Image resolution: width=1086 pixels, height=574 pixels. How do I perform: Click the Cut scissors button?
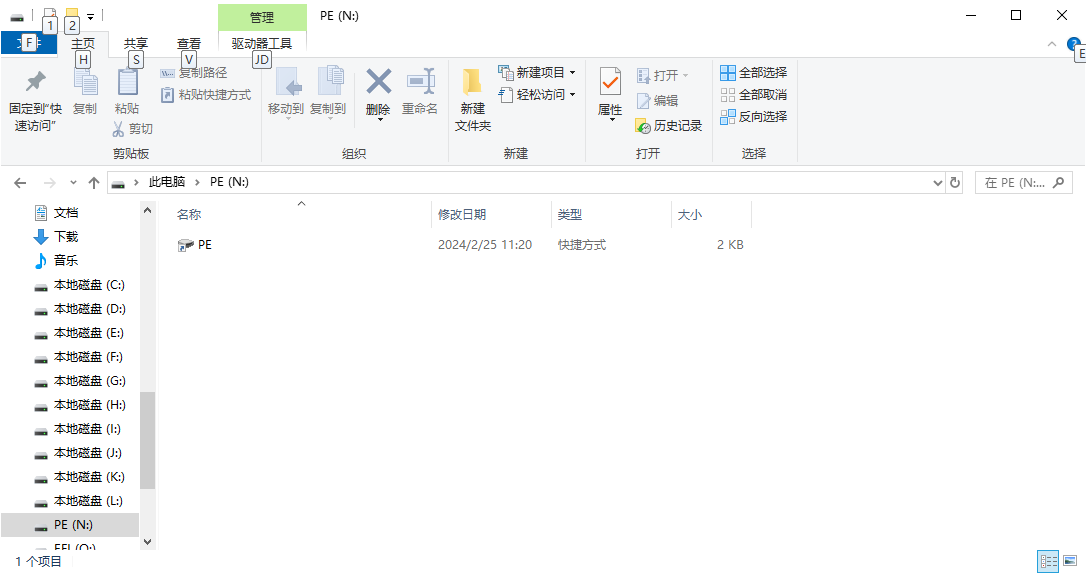click(132, 129)
